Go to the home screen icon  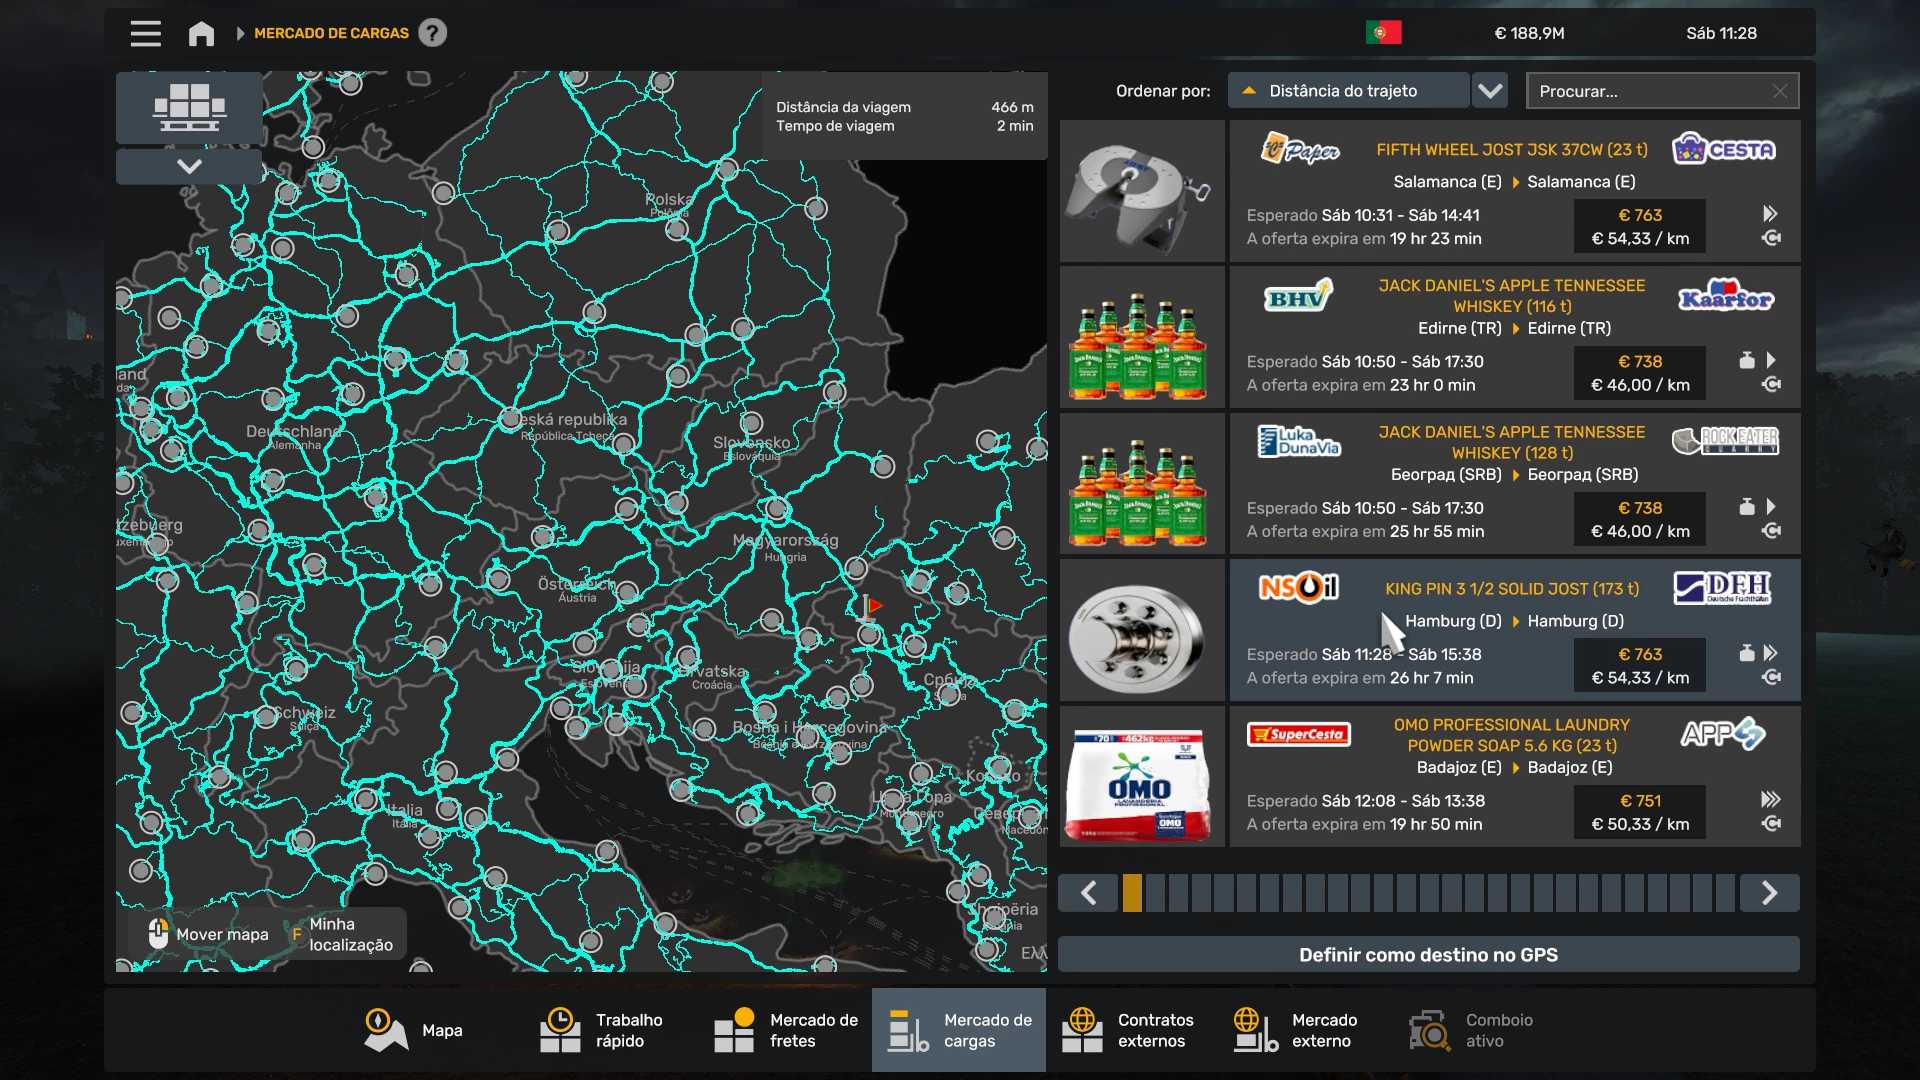pyautogui.click(x=201, y=33)
